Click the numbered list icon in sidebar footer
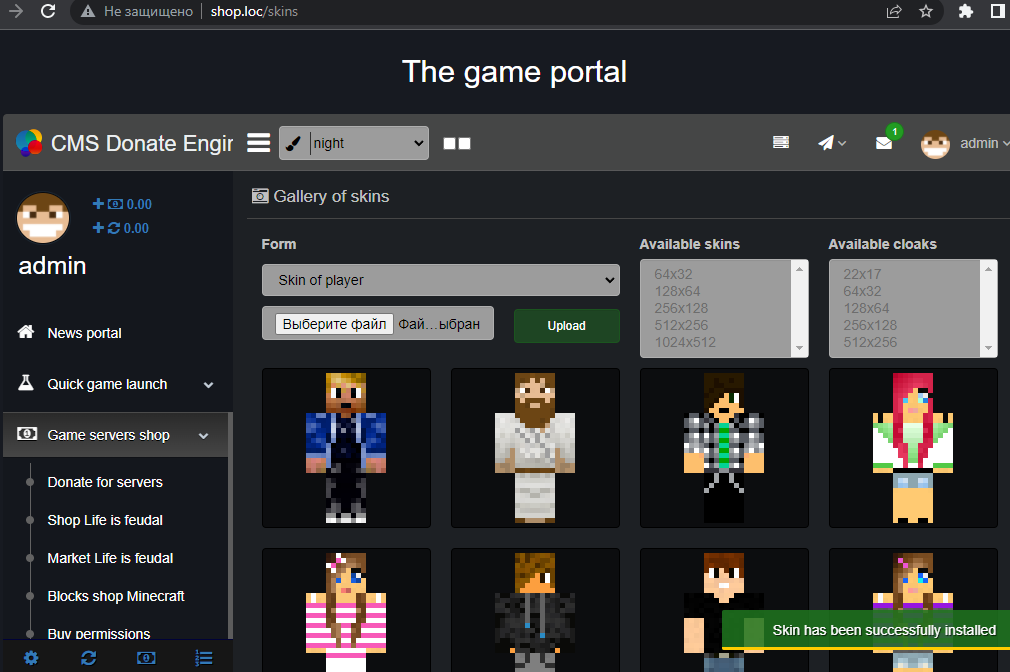The height and width of the screenshot is (672, 1010). tap(204, 657)
